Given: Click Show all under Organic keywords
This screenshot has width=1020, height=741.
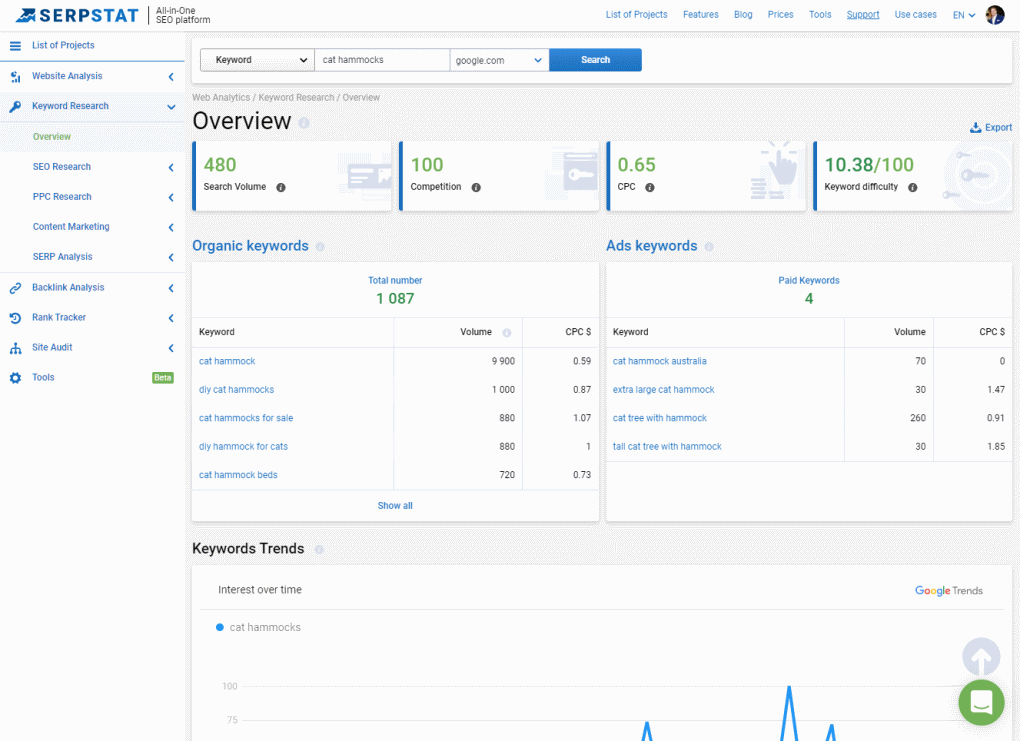Looking at the screenshot, I should tap(395, 505).
